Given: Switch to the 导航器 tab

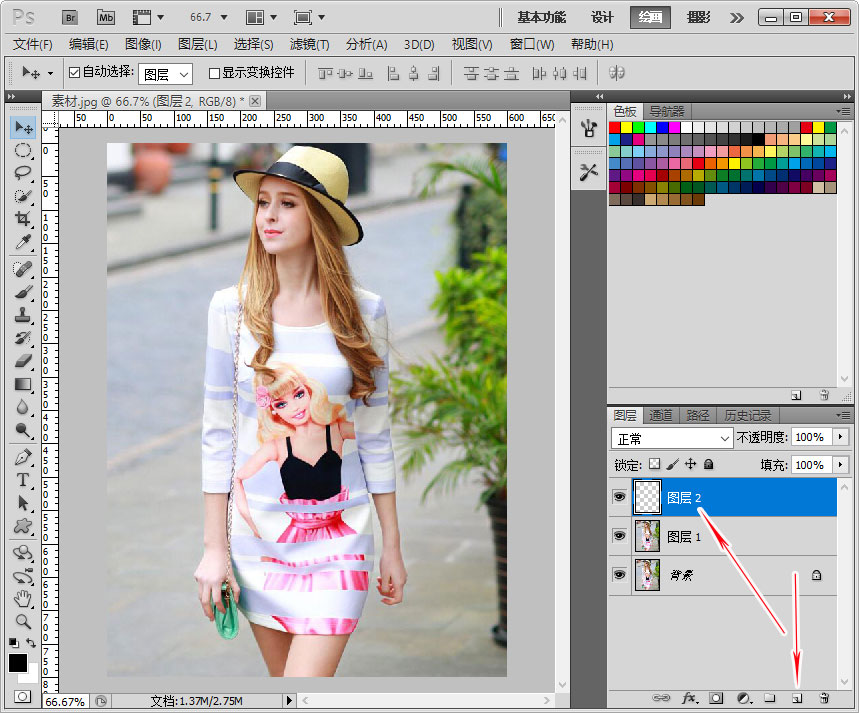Looking at the screenshot, I should point(667,111).
